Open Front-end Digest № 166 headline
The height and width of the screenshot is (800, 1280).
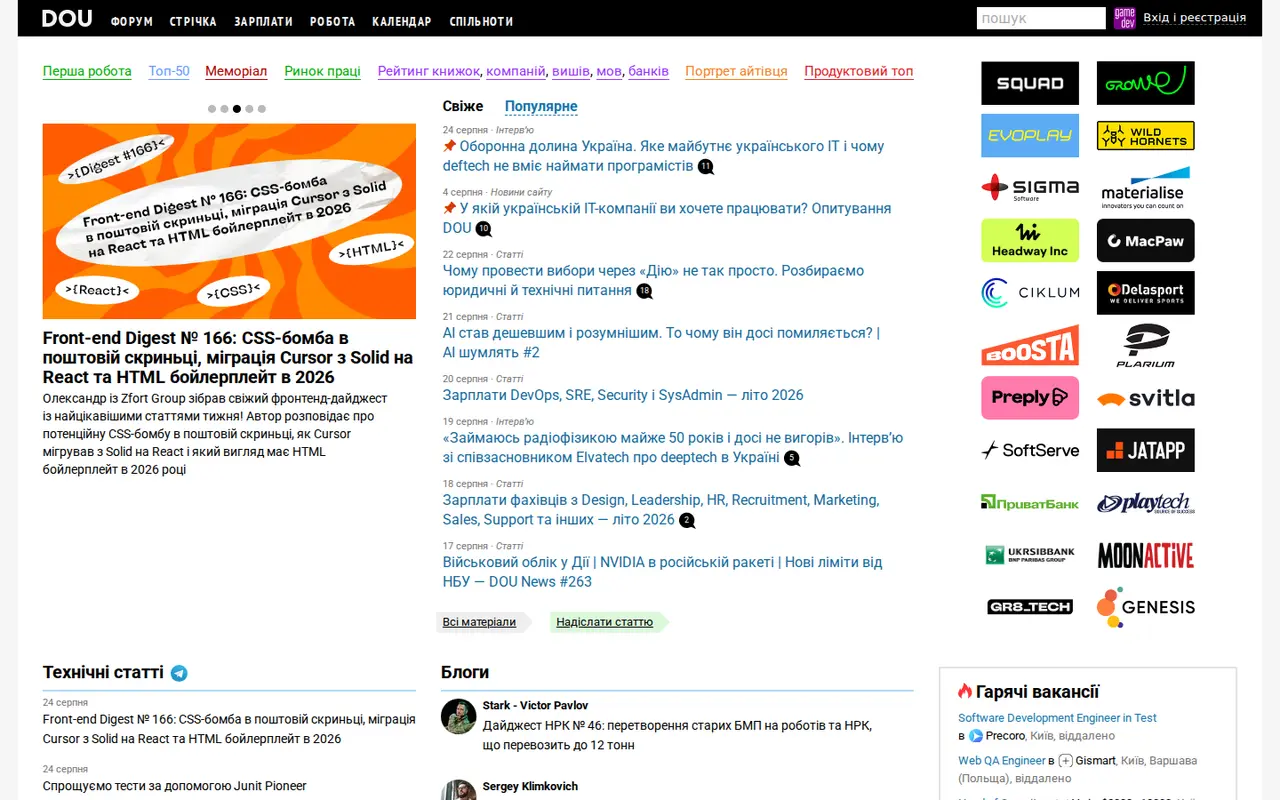coord(228,357)
